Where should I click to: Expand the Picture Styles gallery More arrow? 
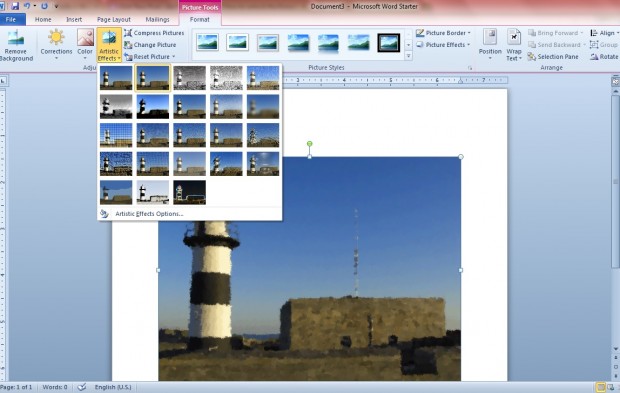408,56
